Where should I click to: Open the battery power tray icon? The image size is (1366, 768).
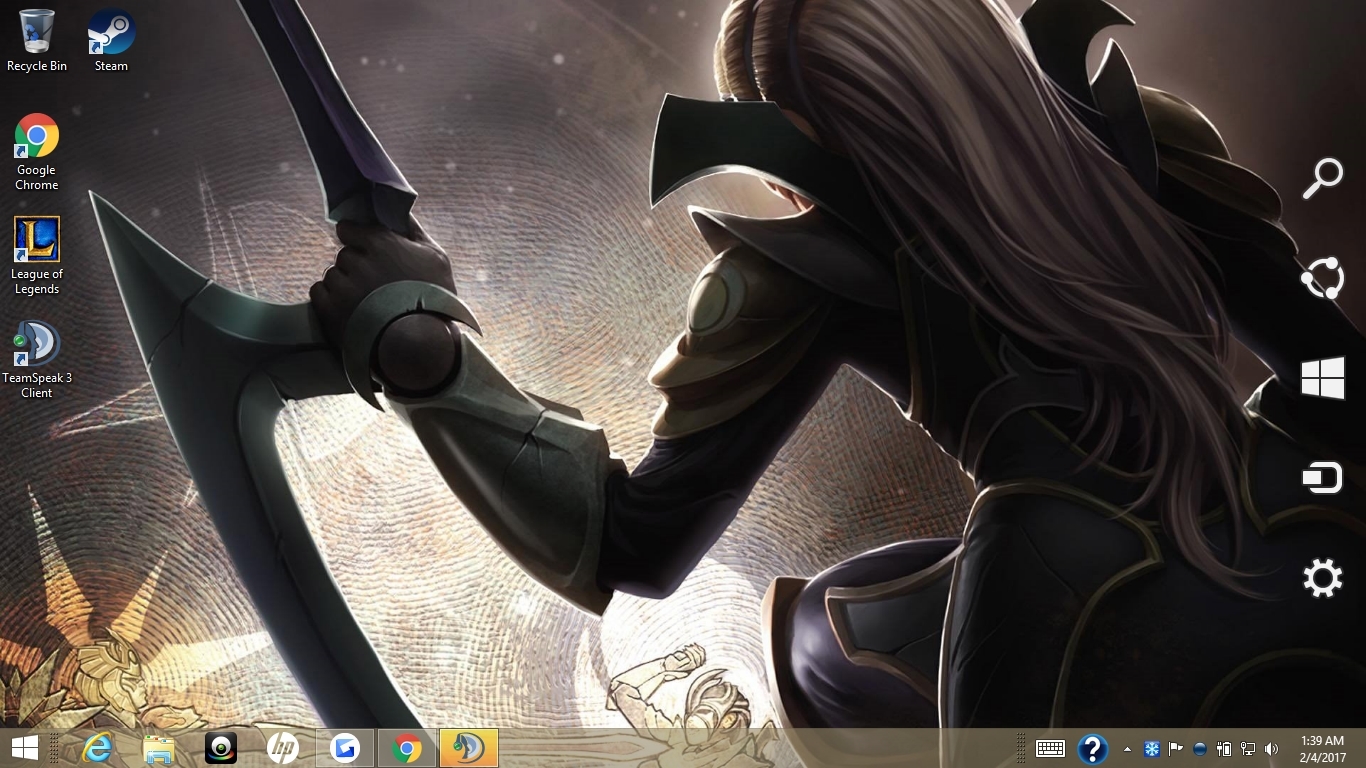click(1224, 749)
